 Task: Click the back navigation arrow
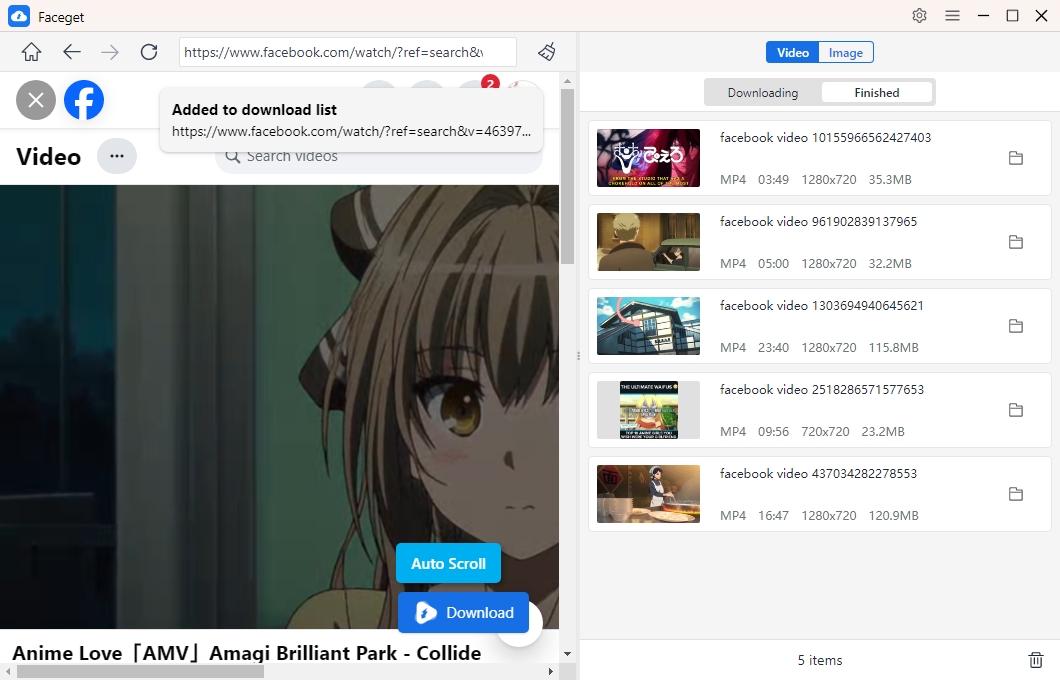pos(71,52)
